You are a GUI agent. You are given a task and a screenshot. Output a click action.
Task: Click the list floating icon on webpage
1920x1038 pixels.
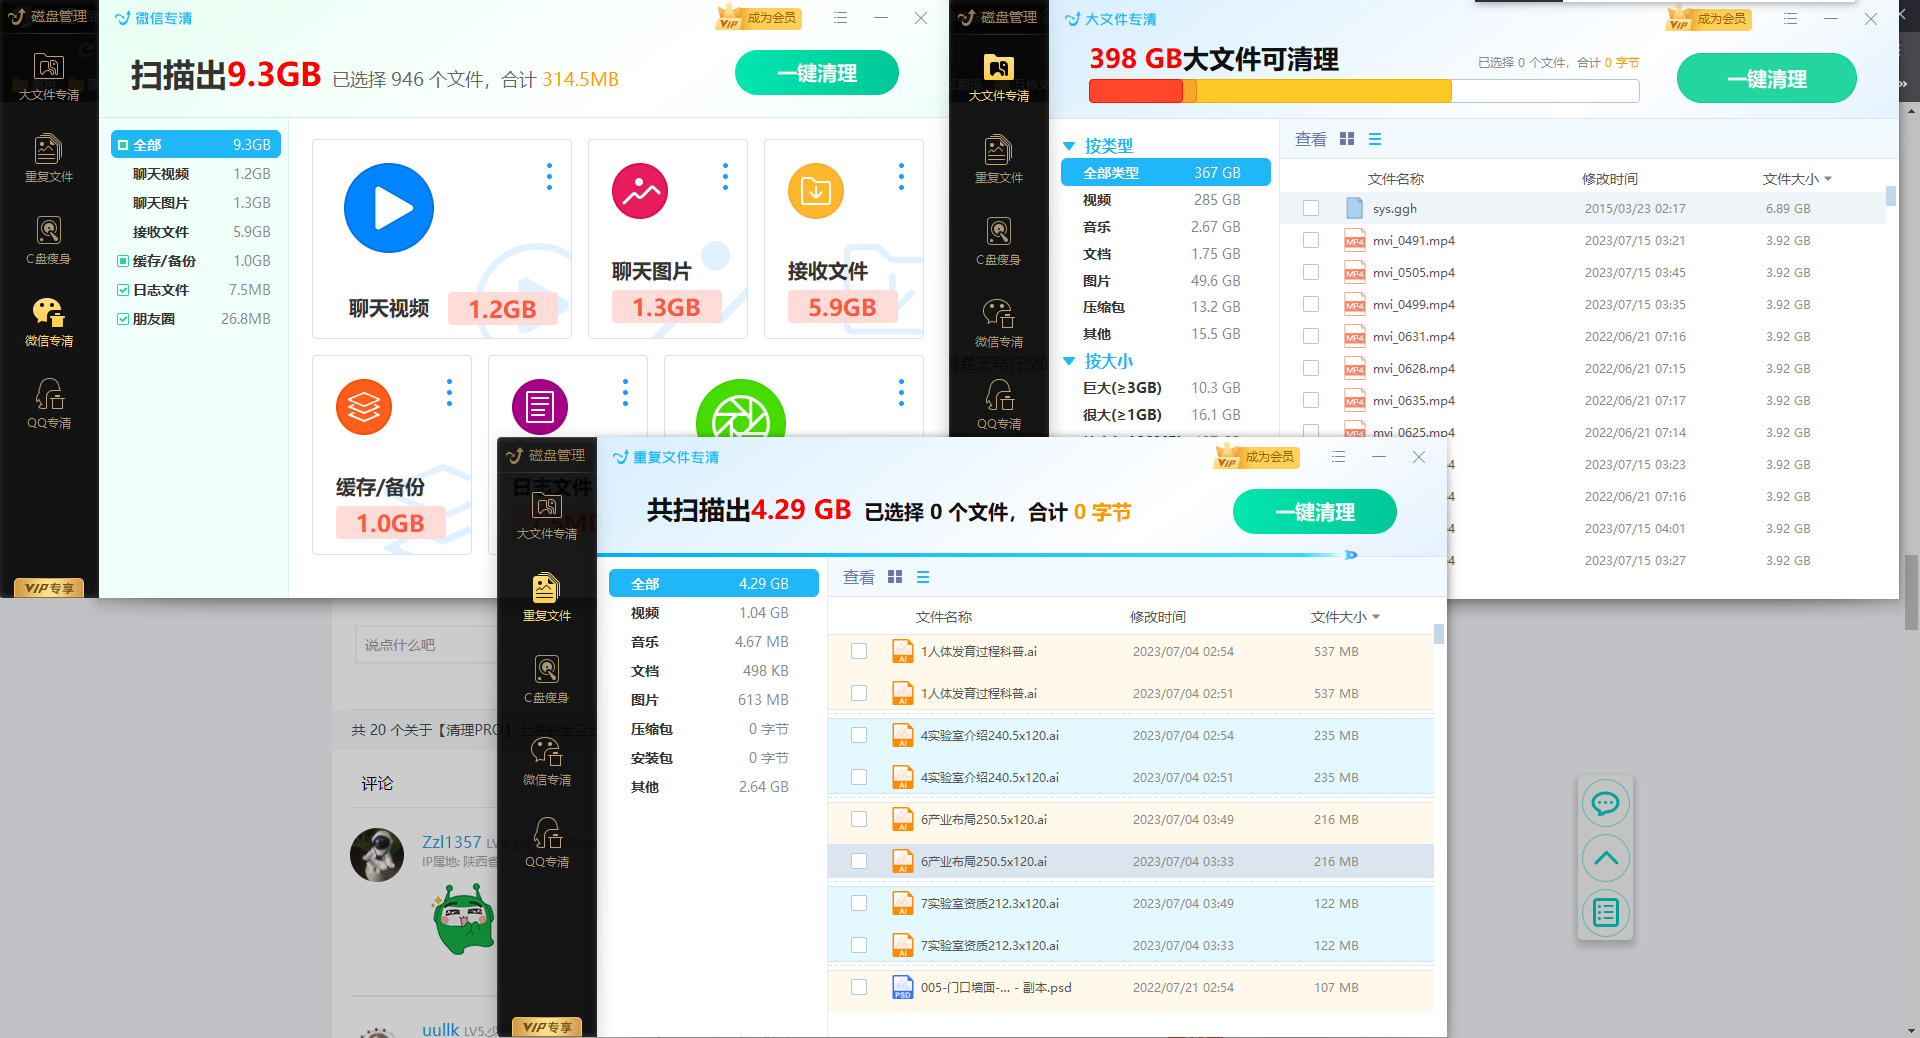pos(1605,913)
